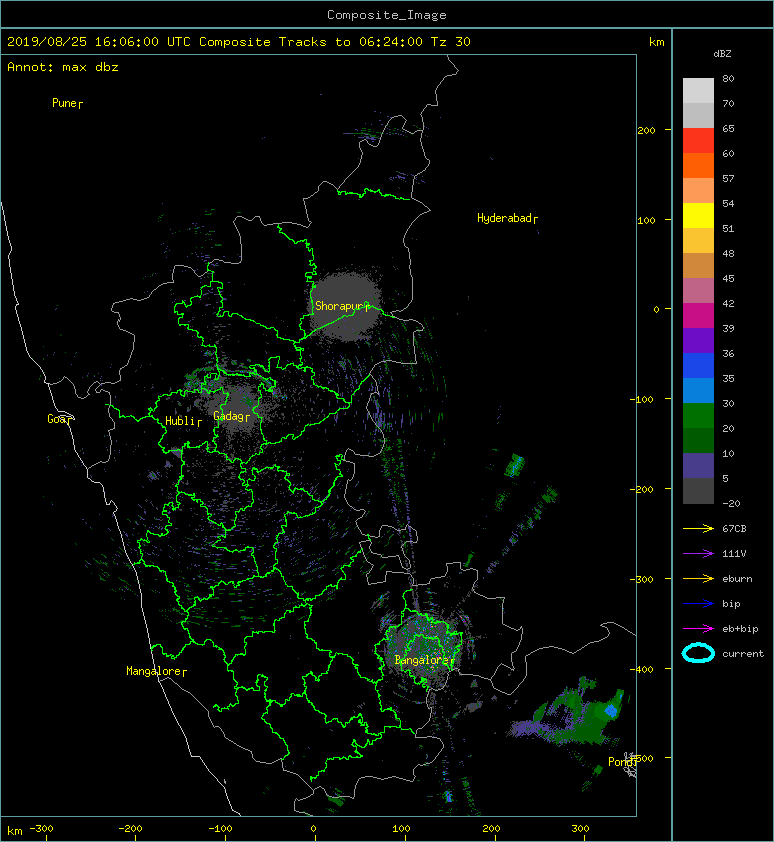Click the purple 111V track arrow in legend

pos(698,554)
